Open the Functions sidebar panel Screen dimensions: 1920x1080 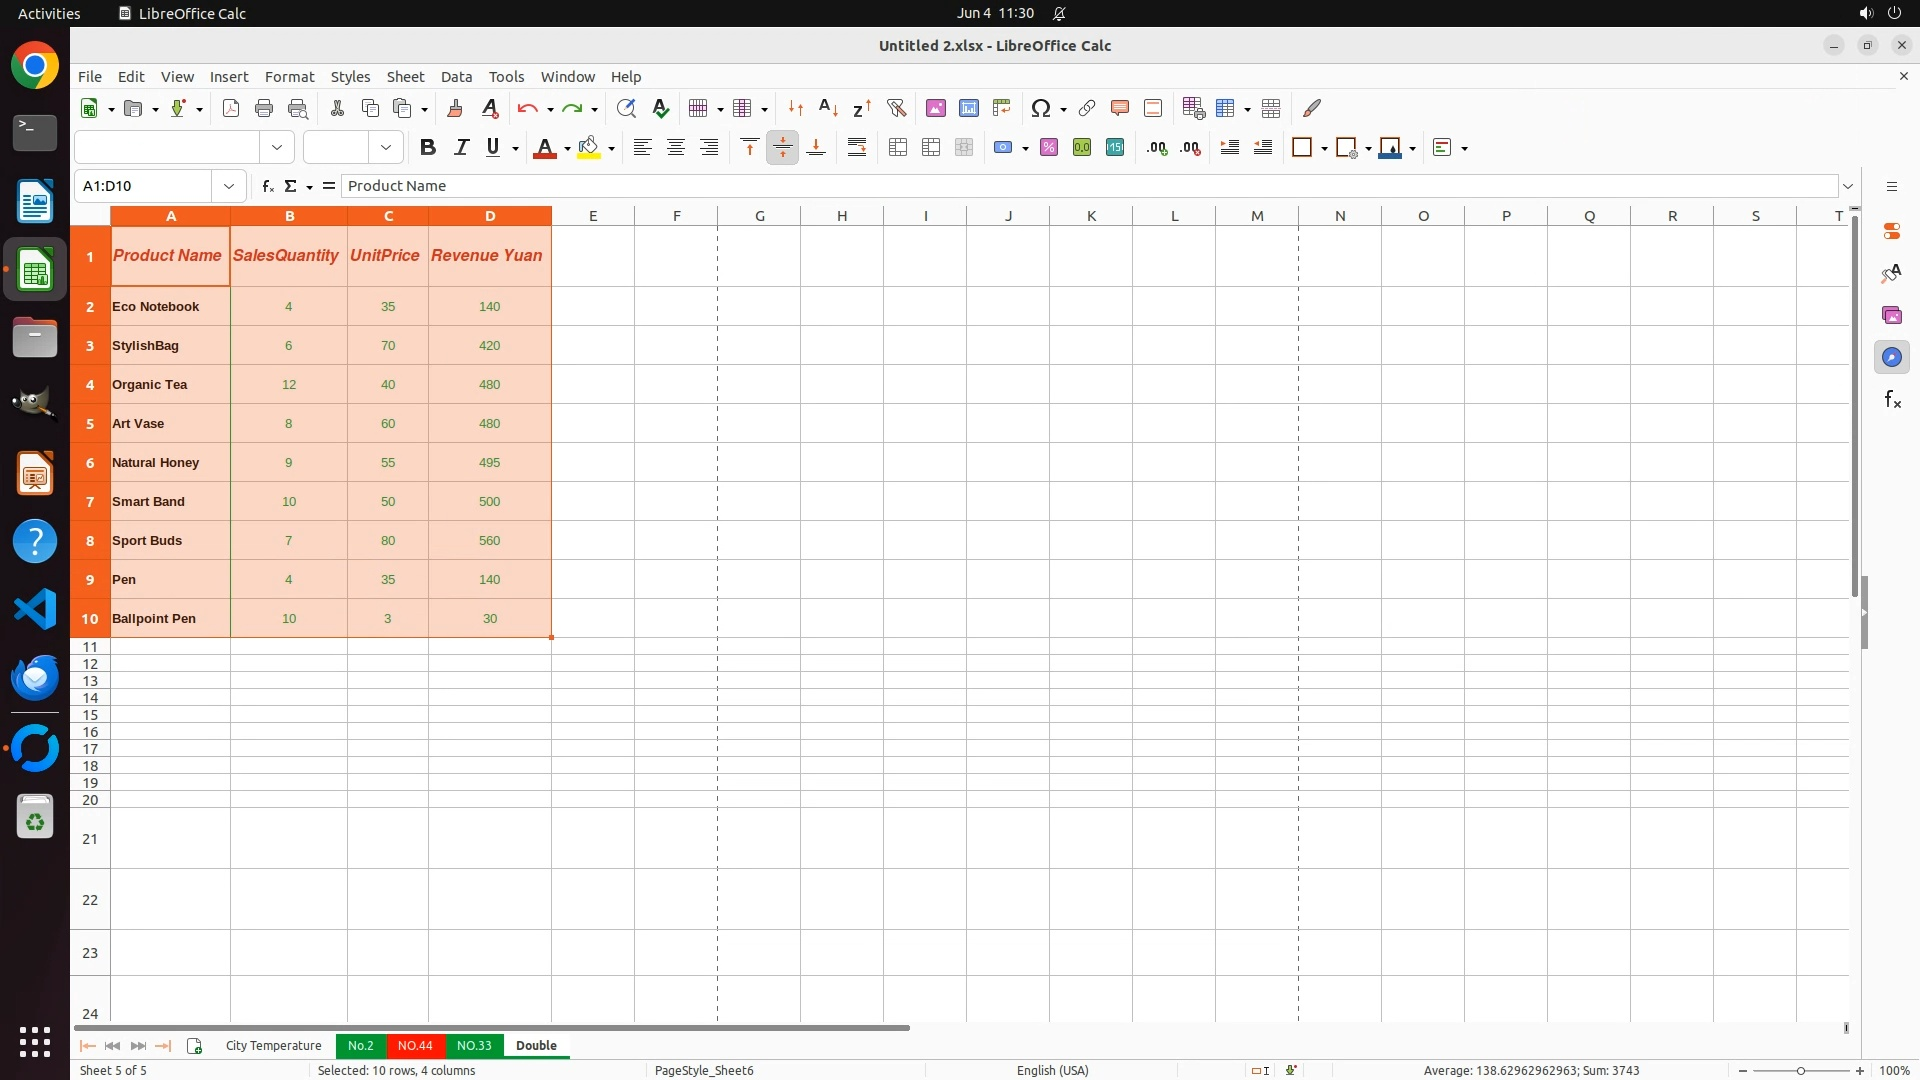[x=1892, y=400]
